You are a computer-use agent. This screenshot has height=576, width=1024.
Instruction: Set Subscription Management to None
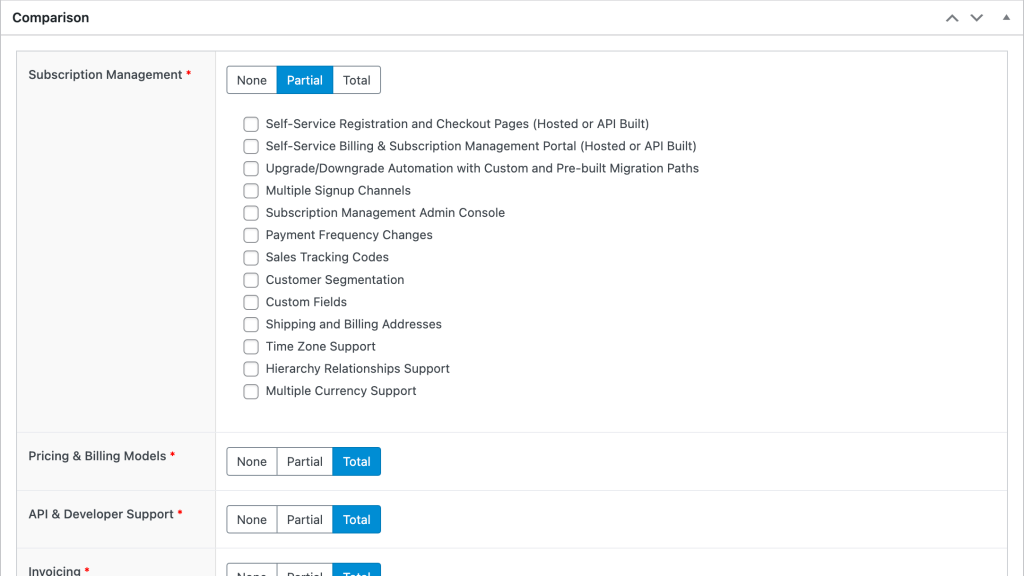coord(252,80)
